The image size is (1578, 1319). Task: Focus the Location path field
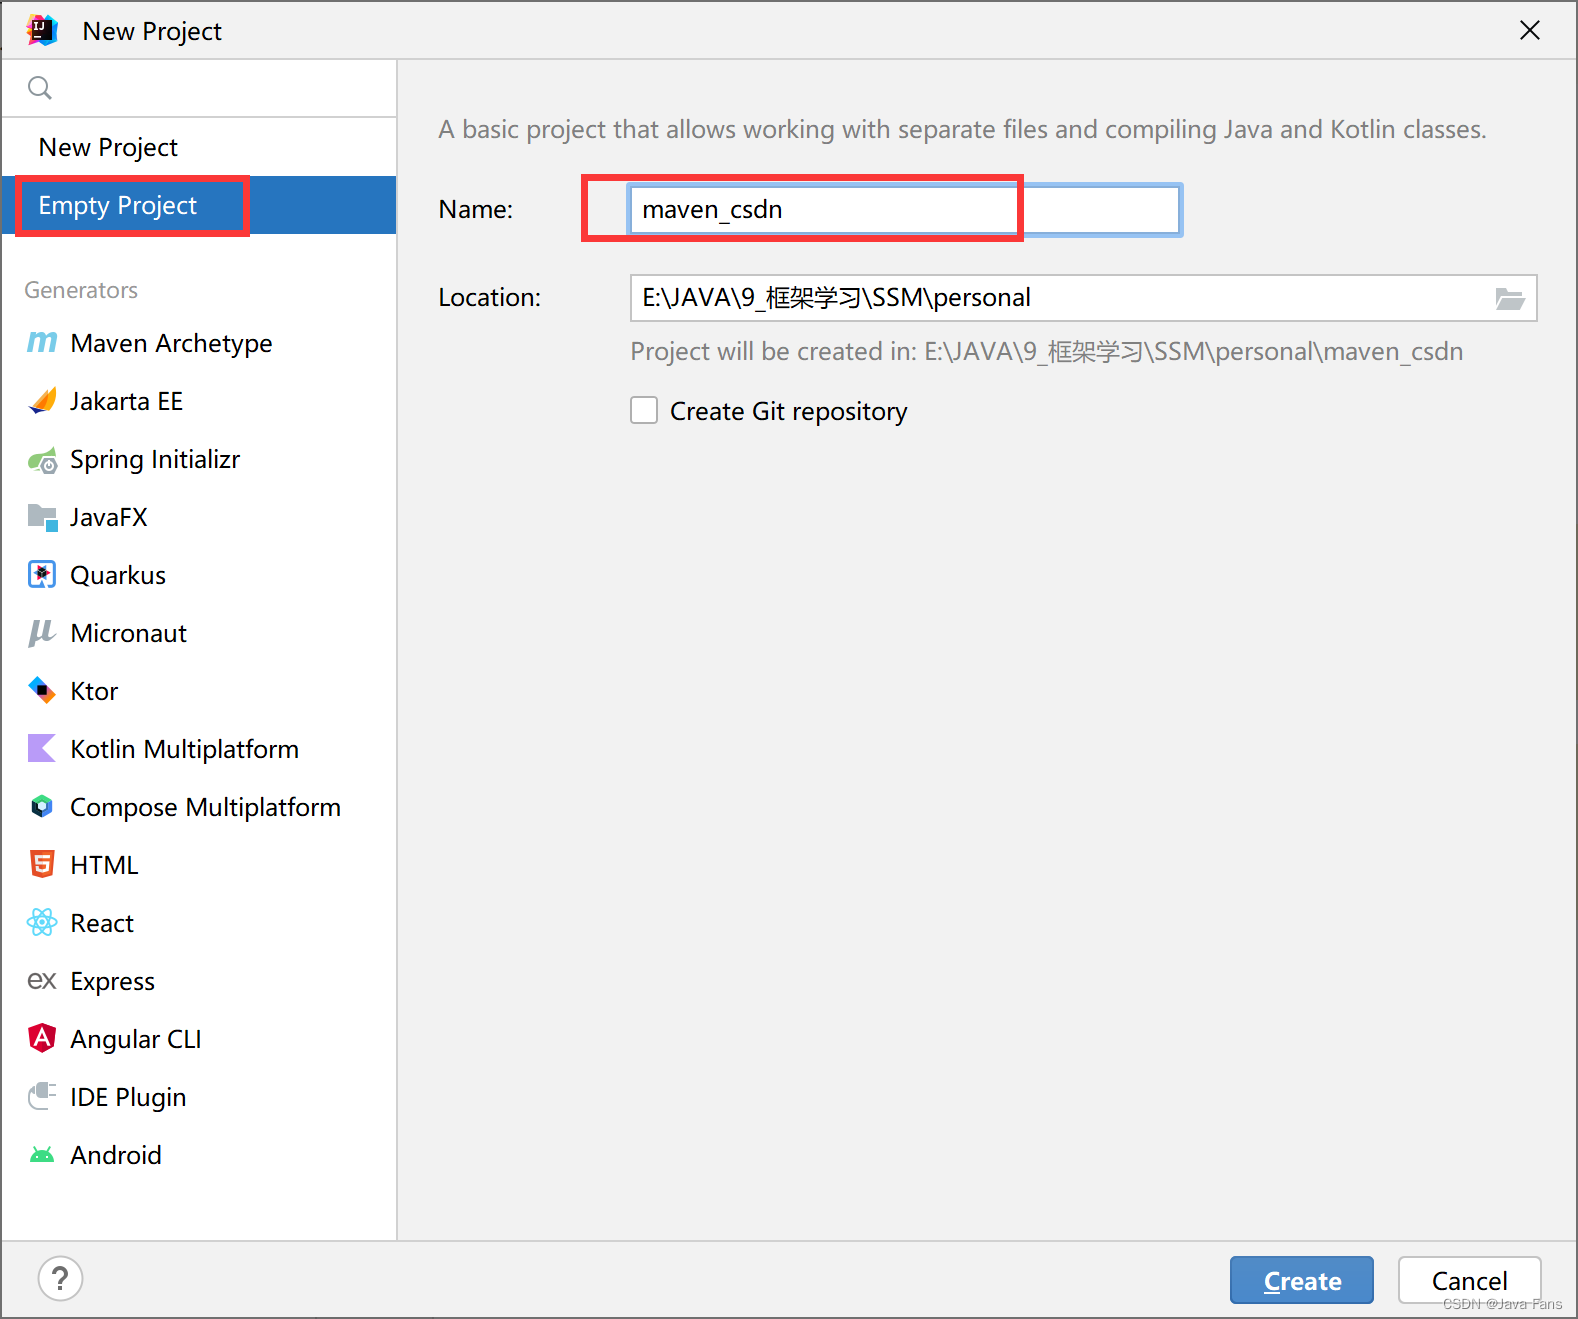click(1083, 298)
